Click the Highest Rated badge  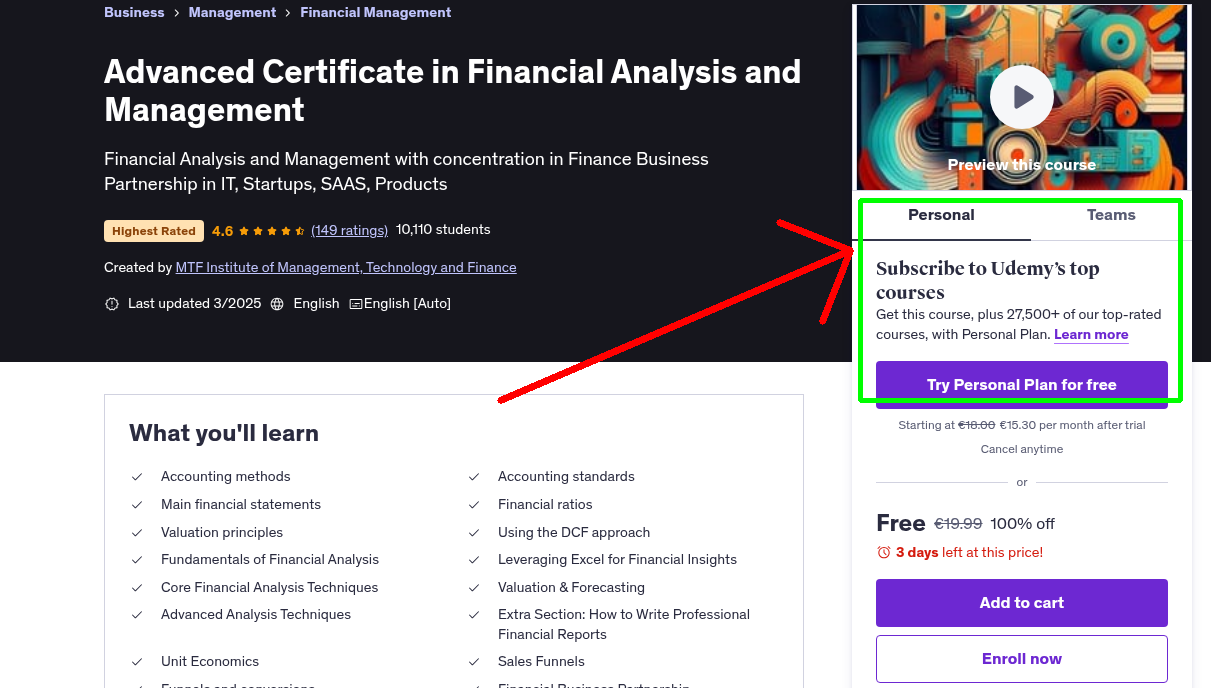(154, 231)
